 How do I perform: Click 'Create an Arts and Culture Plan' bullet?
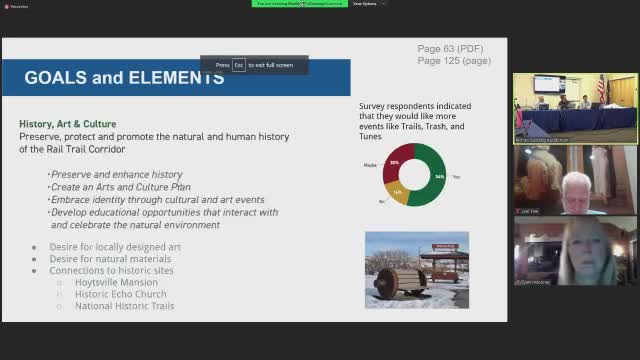pyautogui.click(x=120, y=187)
